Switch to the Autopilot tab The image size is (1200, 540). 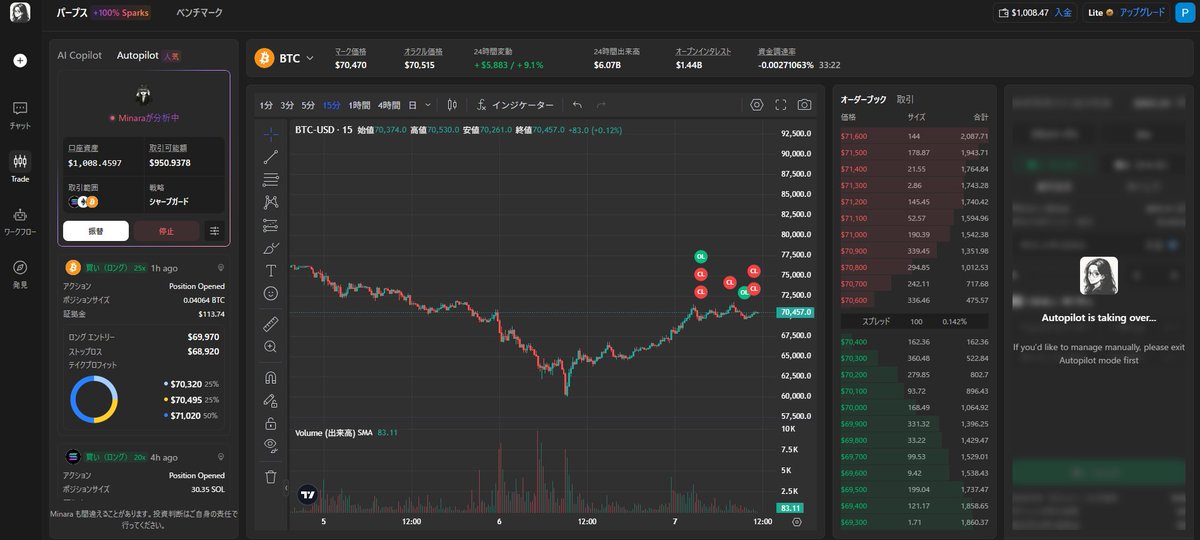click(138, 56)
